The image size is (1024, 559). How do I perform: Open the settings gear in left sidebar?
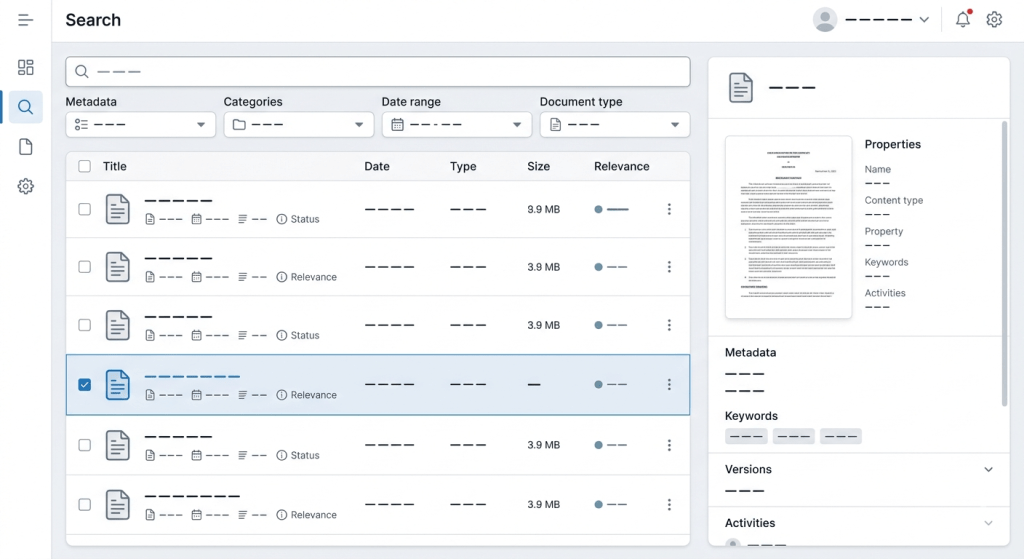(26, 187)
